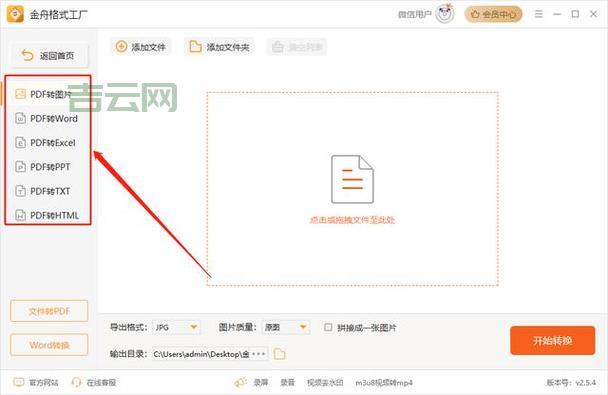The image size is (608, 395).
Task: Click the return arrow icon on 返回首页
Action: pyautogui.click(x=28, y=55)
